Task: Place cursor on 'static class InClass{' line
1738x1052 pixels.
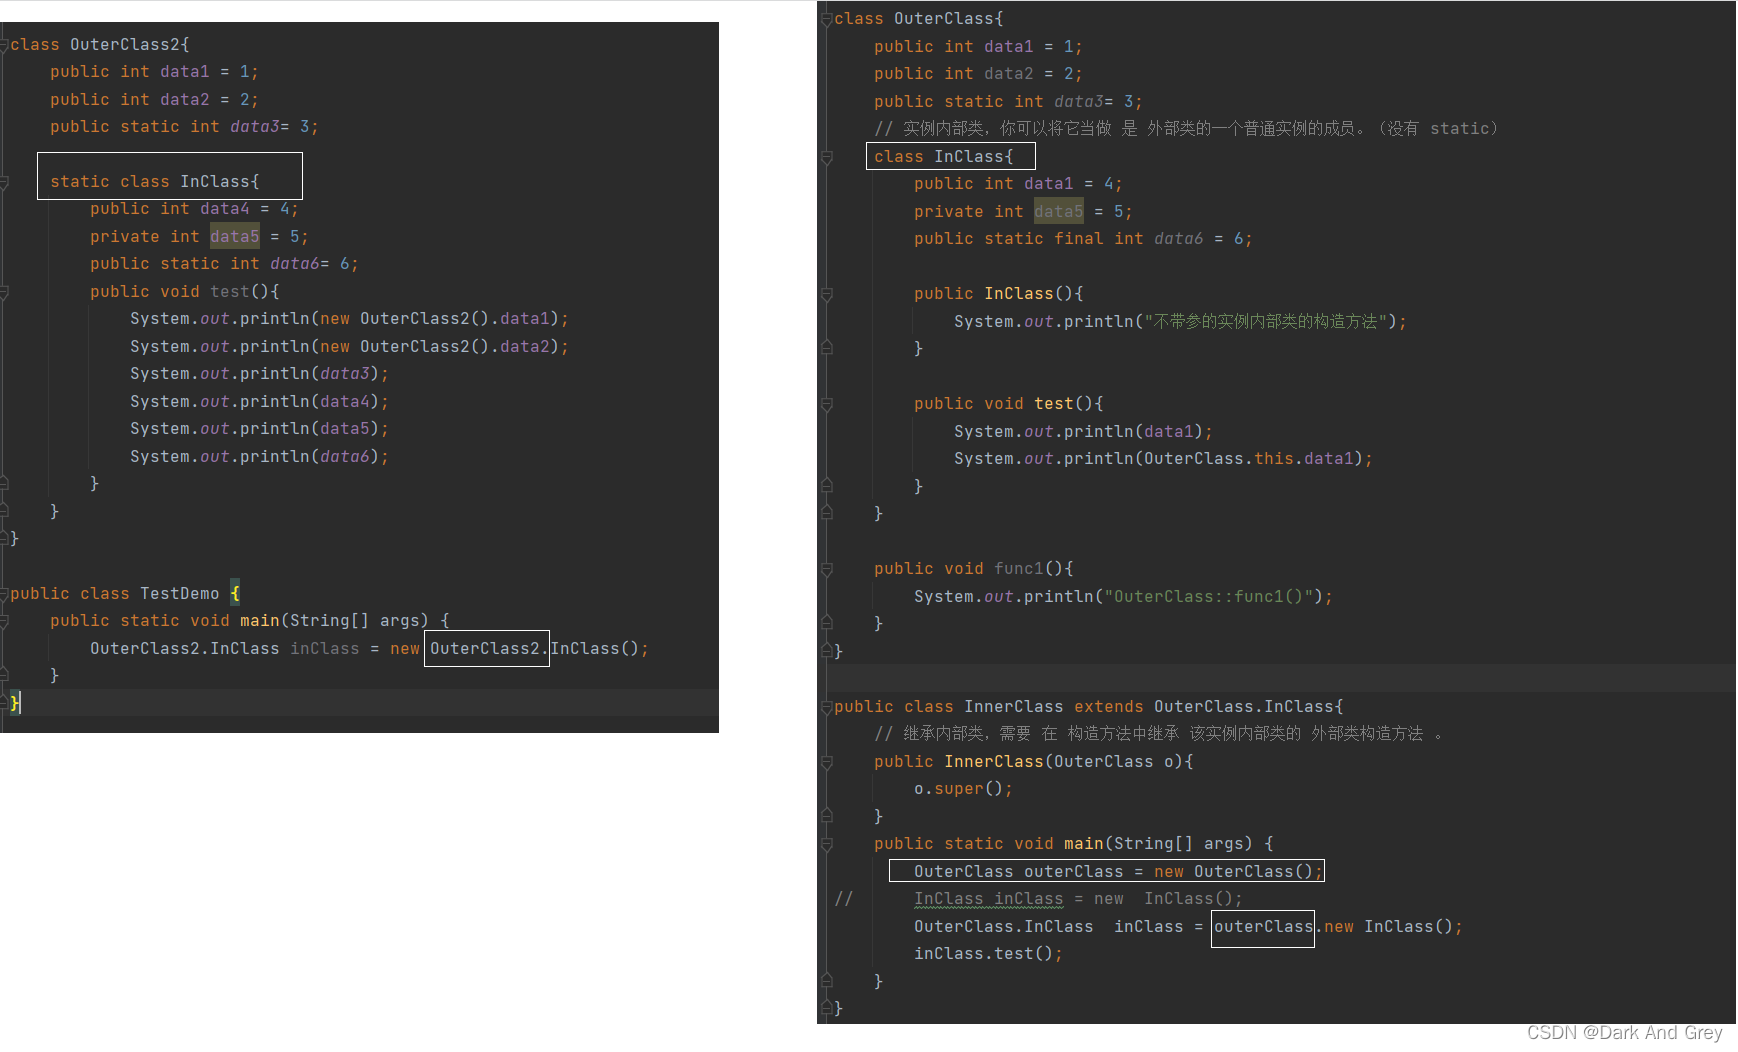Action: tap(155, 182)
